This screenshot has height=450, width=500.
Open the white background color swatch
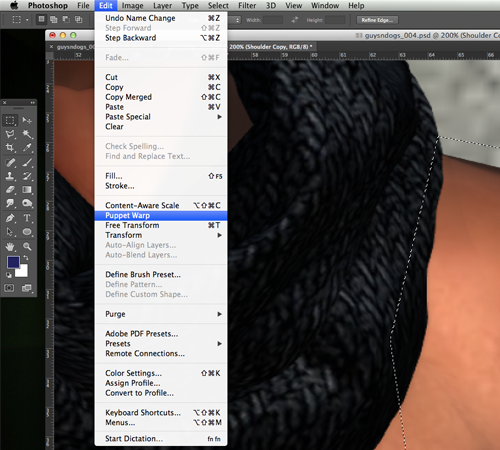(x=22, y=271)
